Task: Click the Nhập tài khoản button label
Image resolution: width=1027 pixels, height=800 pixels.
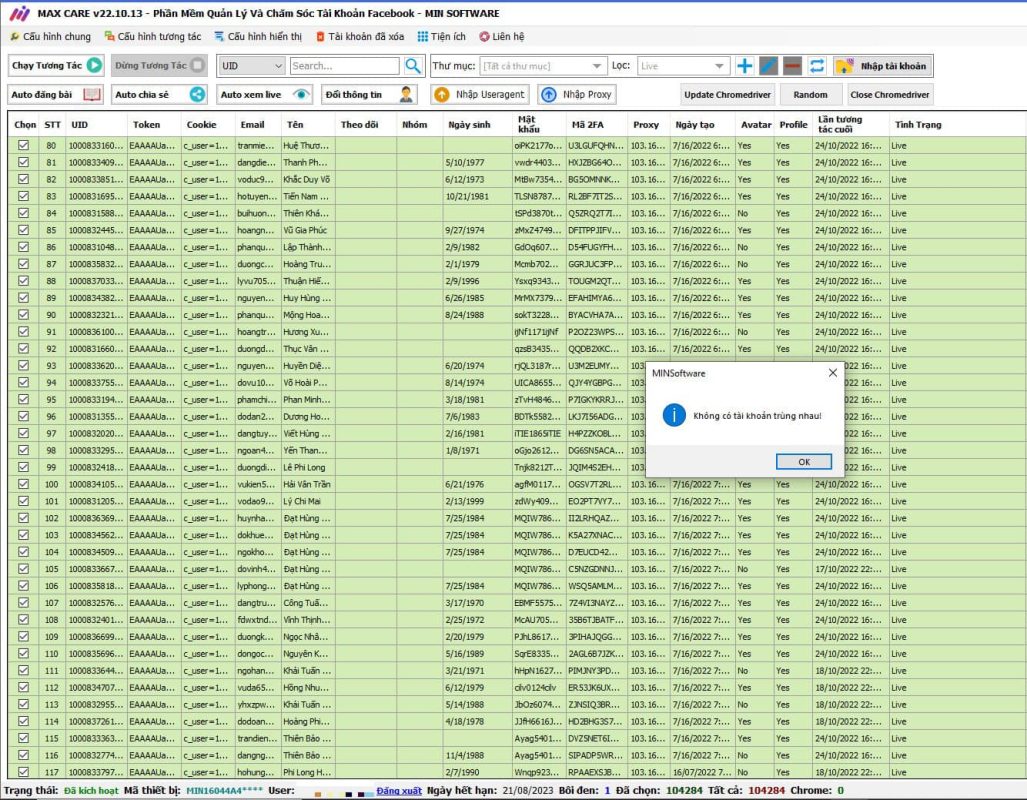Action: click(893, 66)
